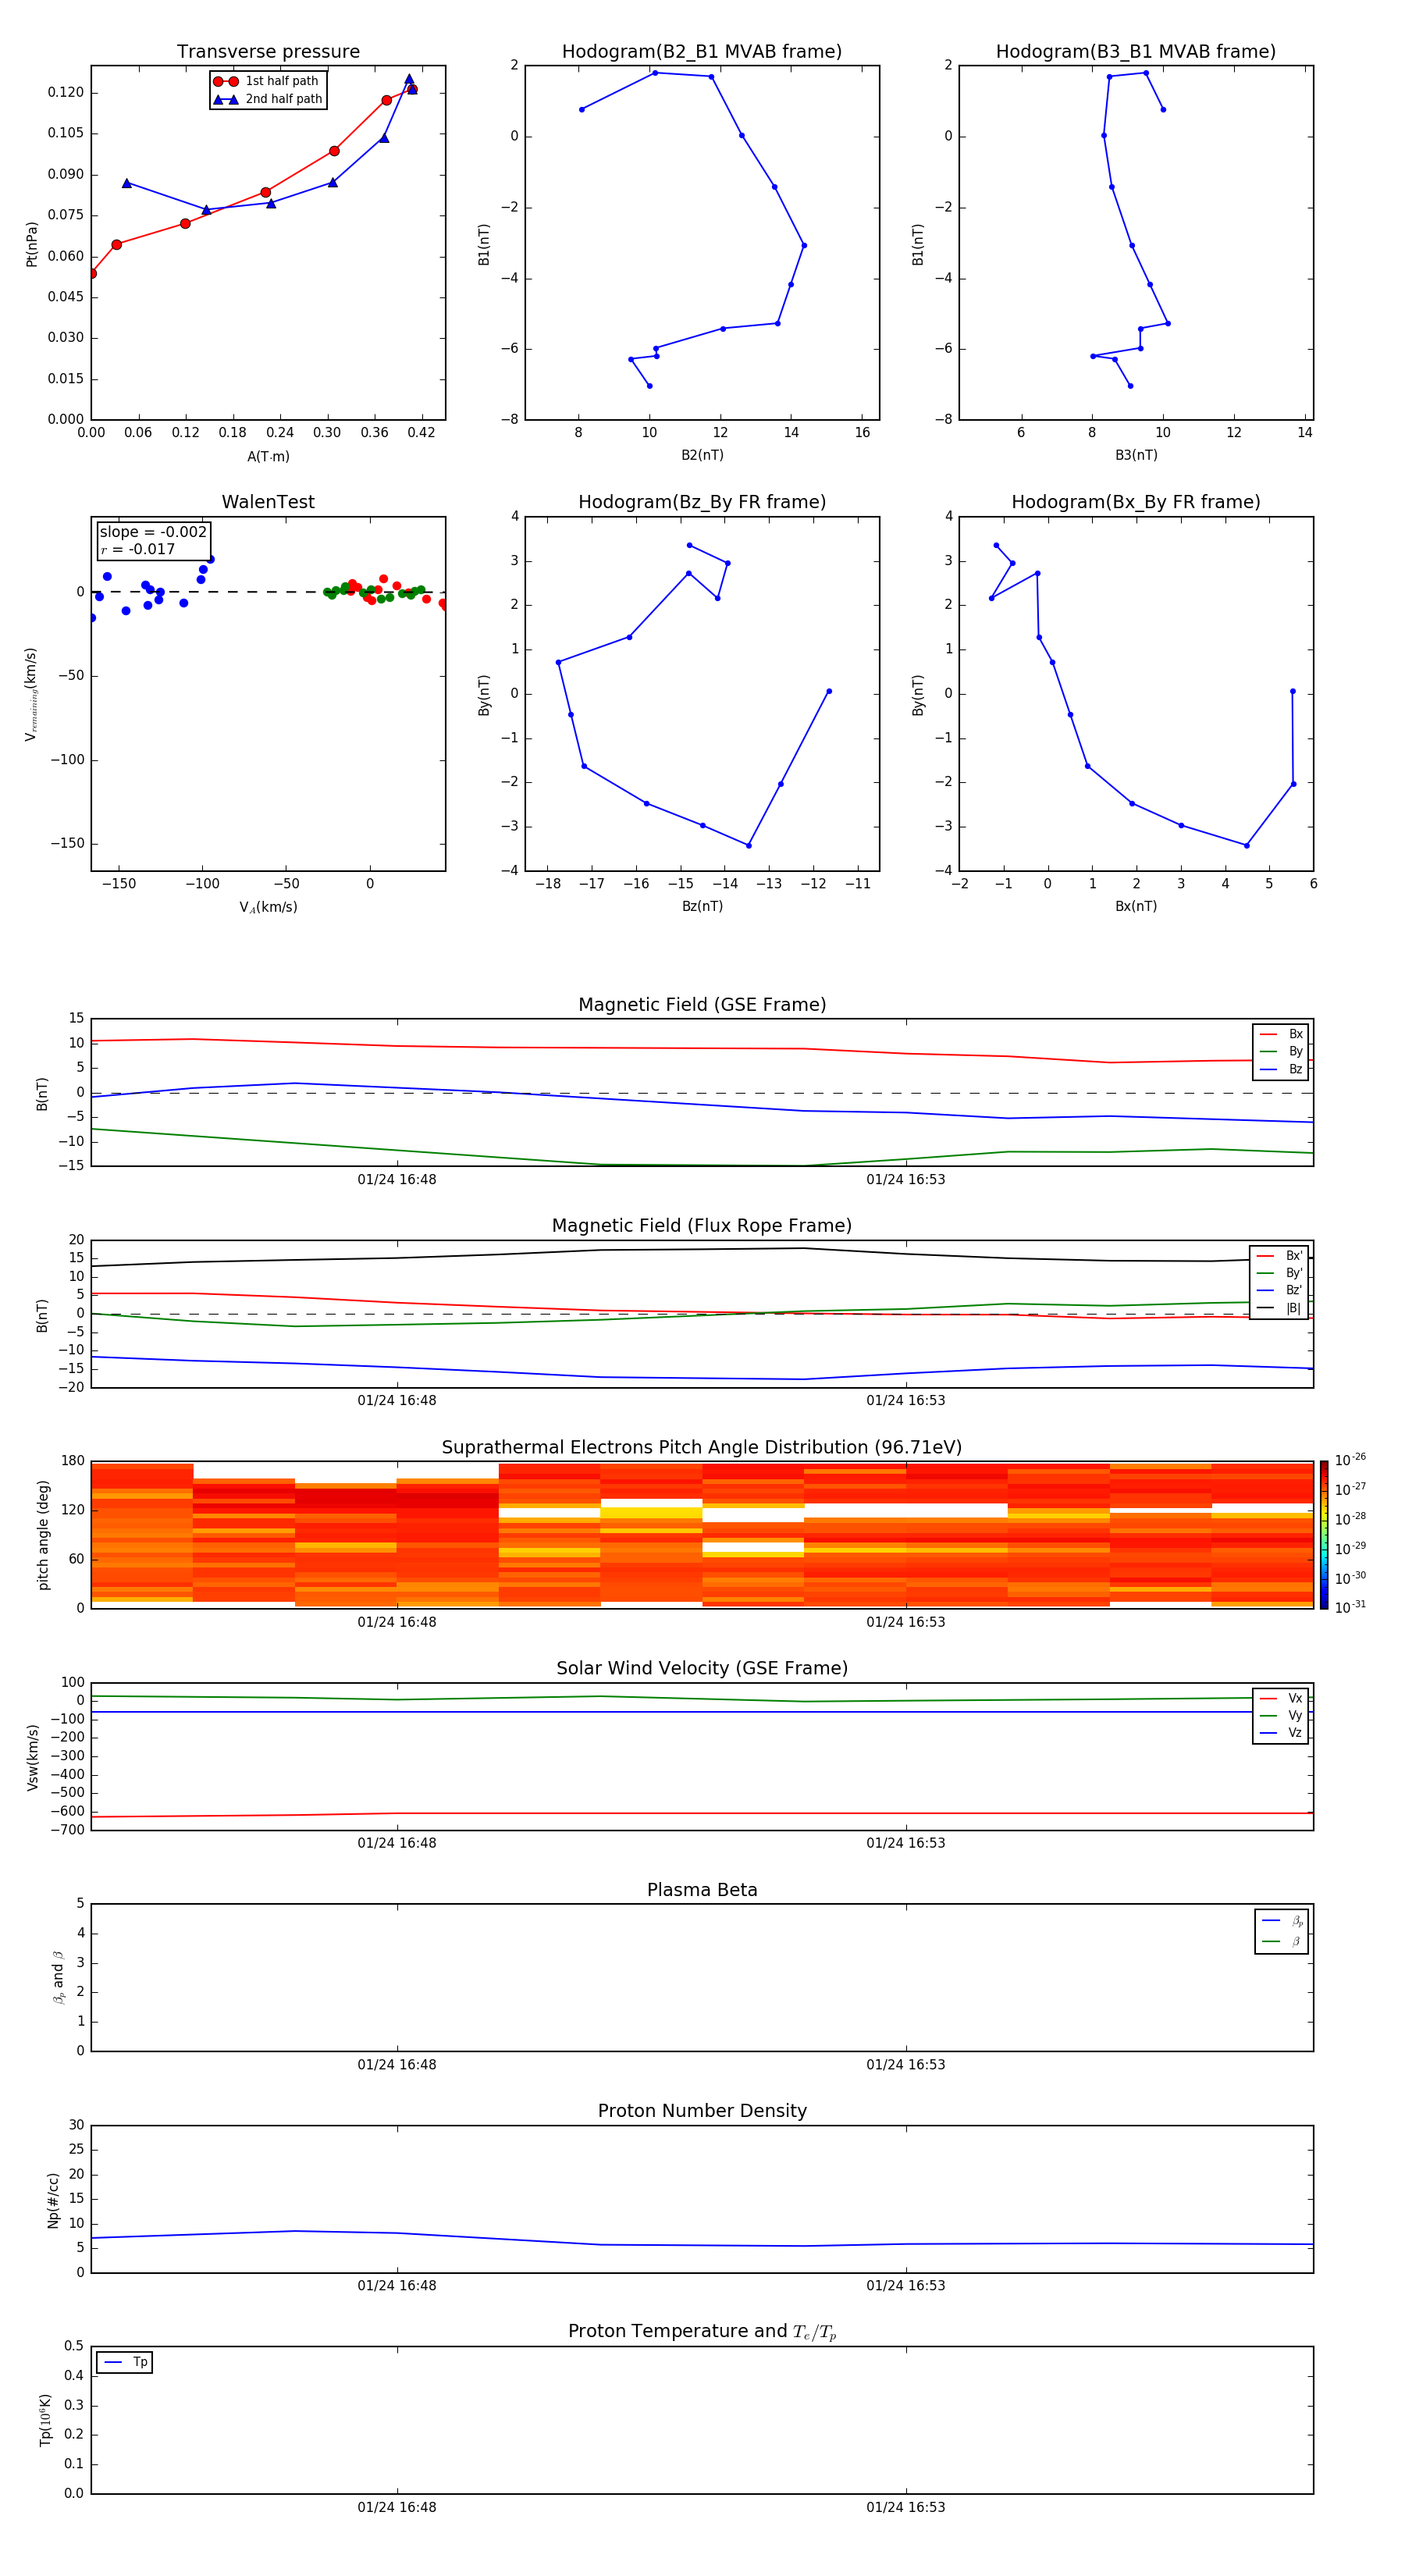Click the 'A(T·m)' x-axis label
1405x2576 pixels.
tap(268, 456)
